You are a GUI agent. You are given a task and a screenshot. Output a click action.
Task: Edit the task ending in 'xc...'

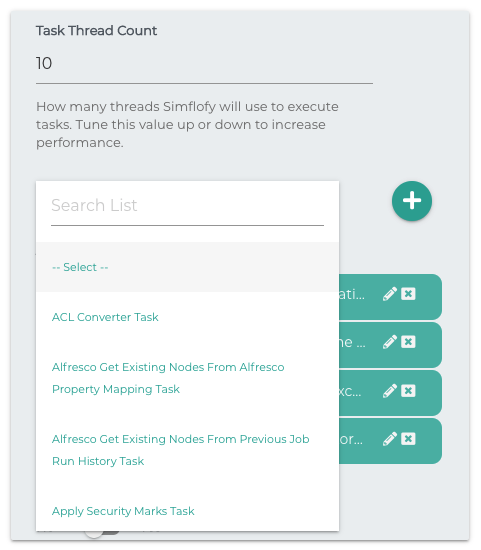(389, 391)
